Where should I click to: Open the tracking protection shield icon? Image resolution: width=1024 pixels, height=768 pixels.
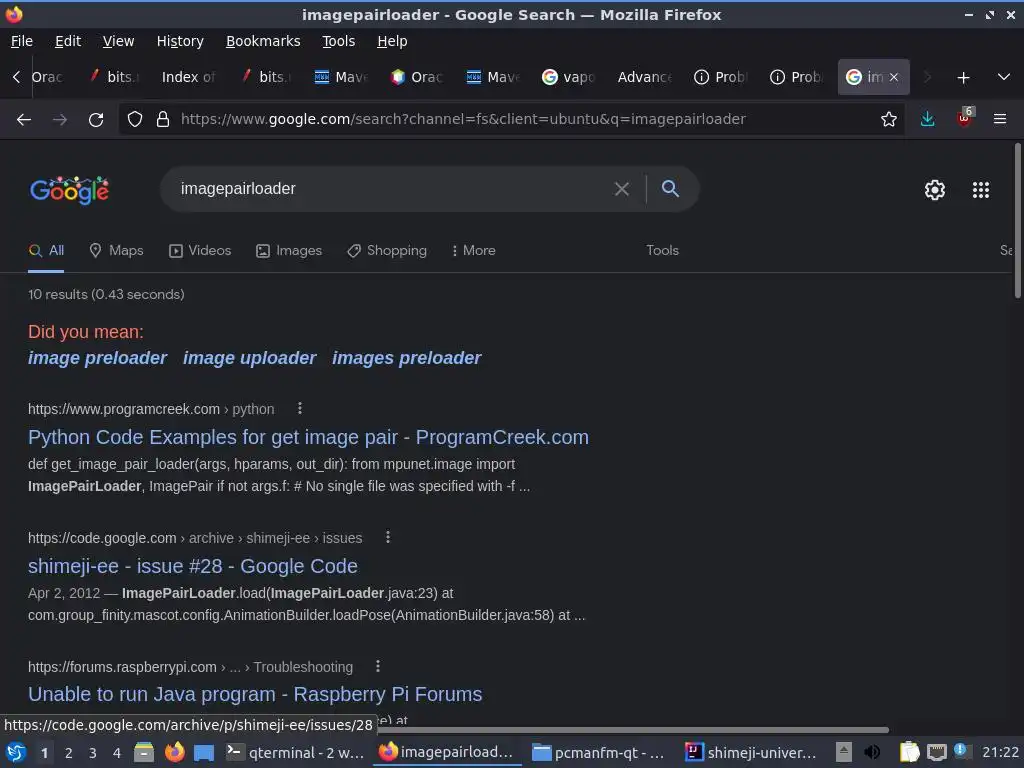point(135,119)
